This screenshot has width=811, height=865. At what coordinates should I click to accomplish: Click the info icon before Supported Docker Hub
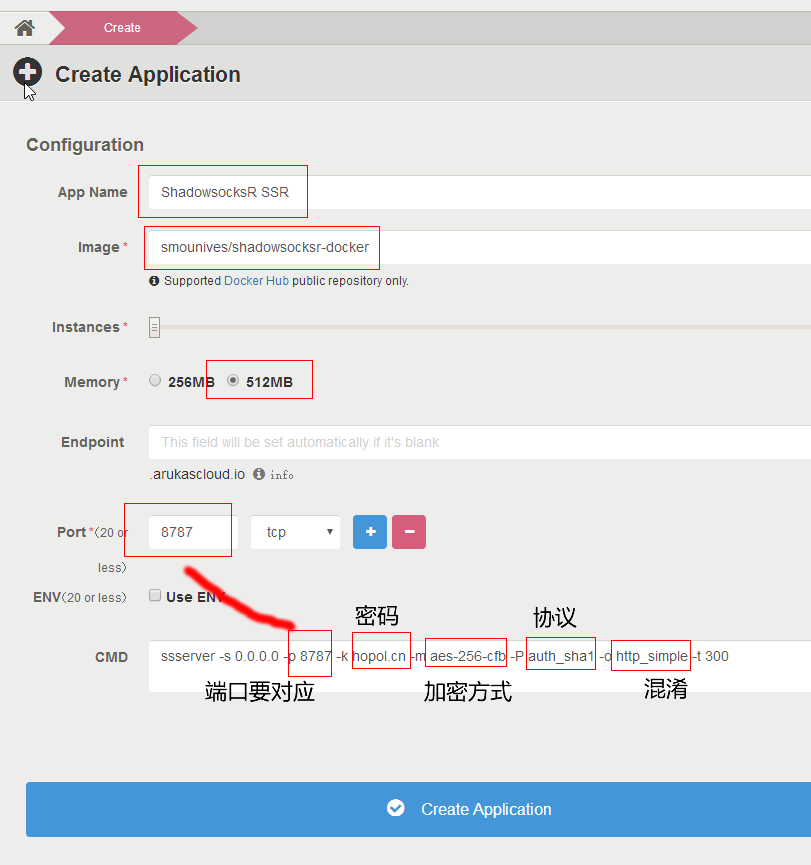coord(154,281)
